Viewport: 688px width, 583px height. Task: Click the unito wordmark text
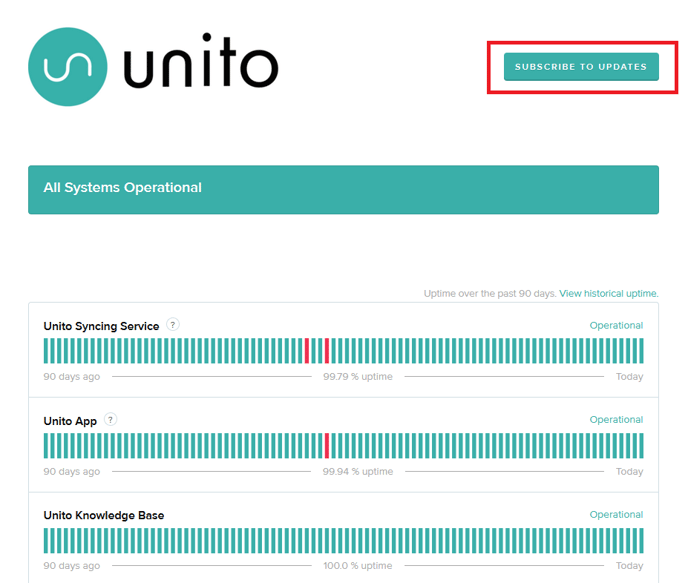click(201, 61)
